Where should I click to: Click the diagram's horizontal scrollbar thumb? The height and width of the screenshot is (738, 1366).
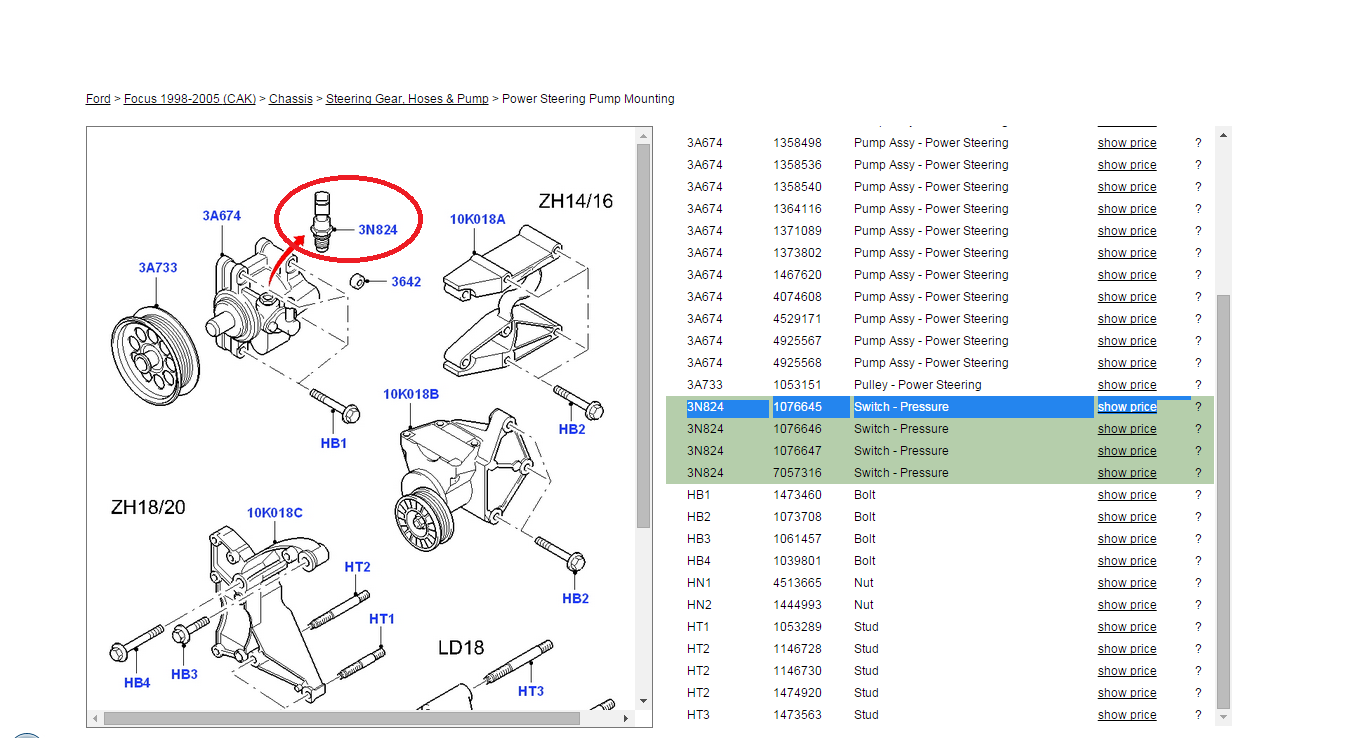point(341,718)
